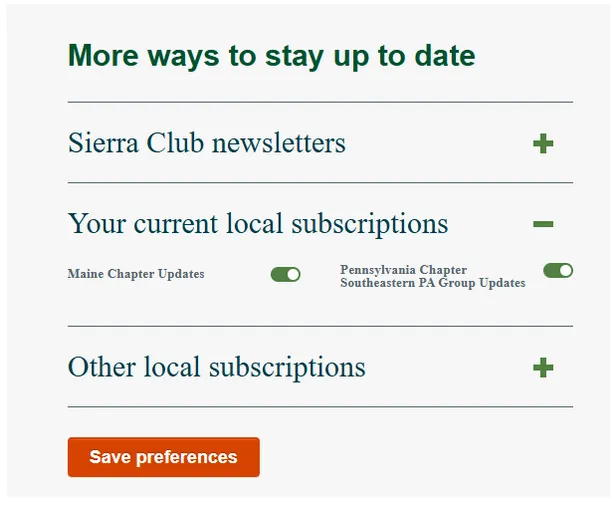This screenshot has height=512, width=611.
Task: Click white knob on Pennsylvania Chapter toggle
Action: pyautogui.click(x=566, y=270)
